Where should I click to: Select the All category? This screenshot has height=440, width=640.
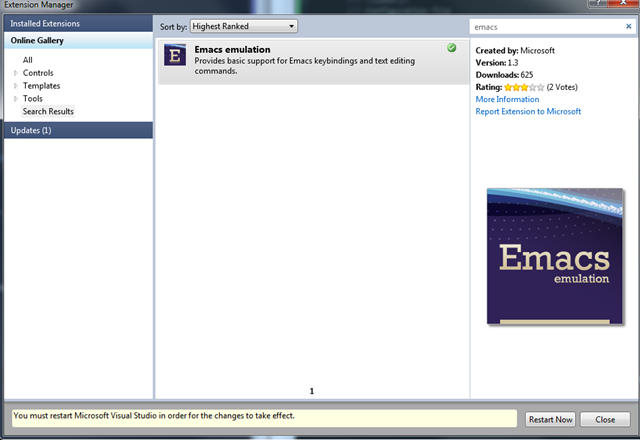point(27,60)
